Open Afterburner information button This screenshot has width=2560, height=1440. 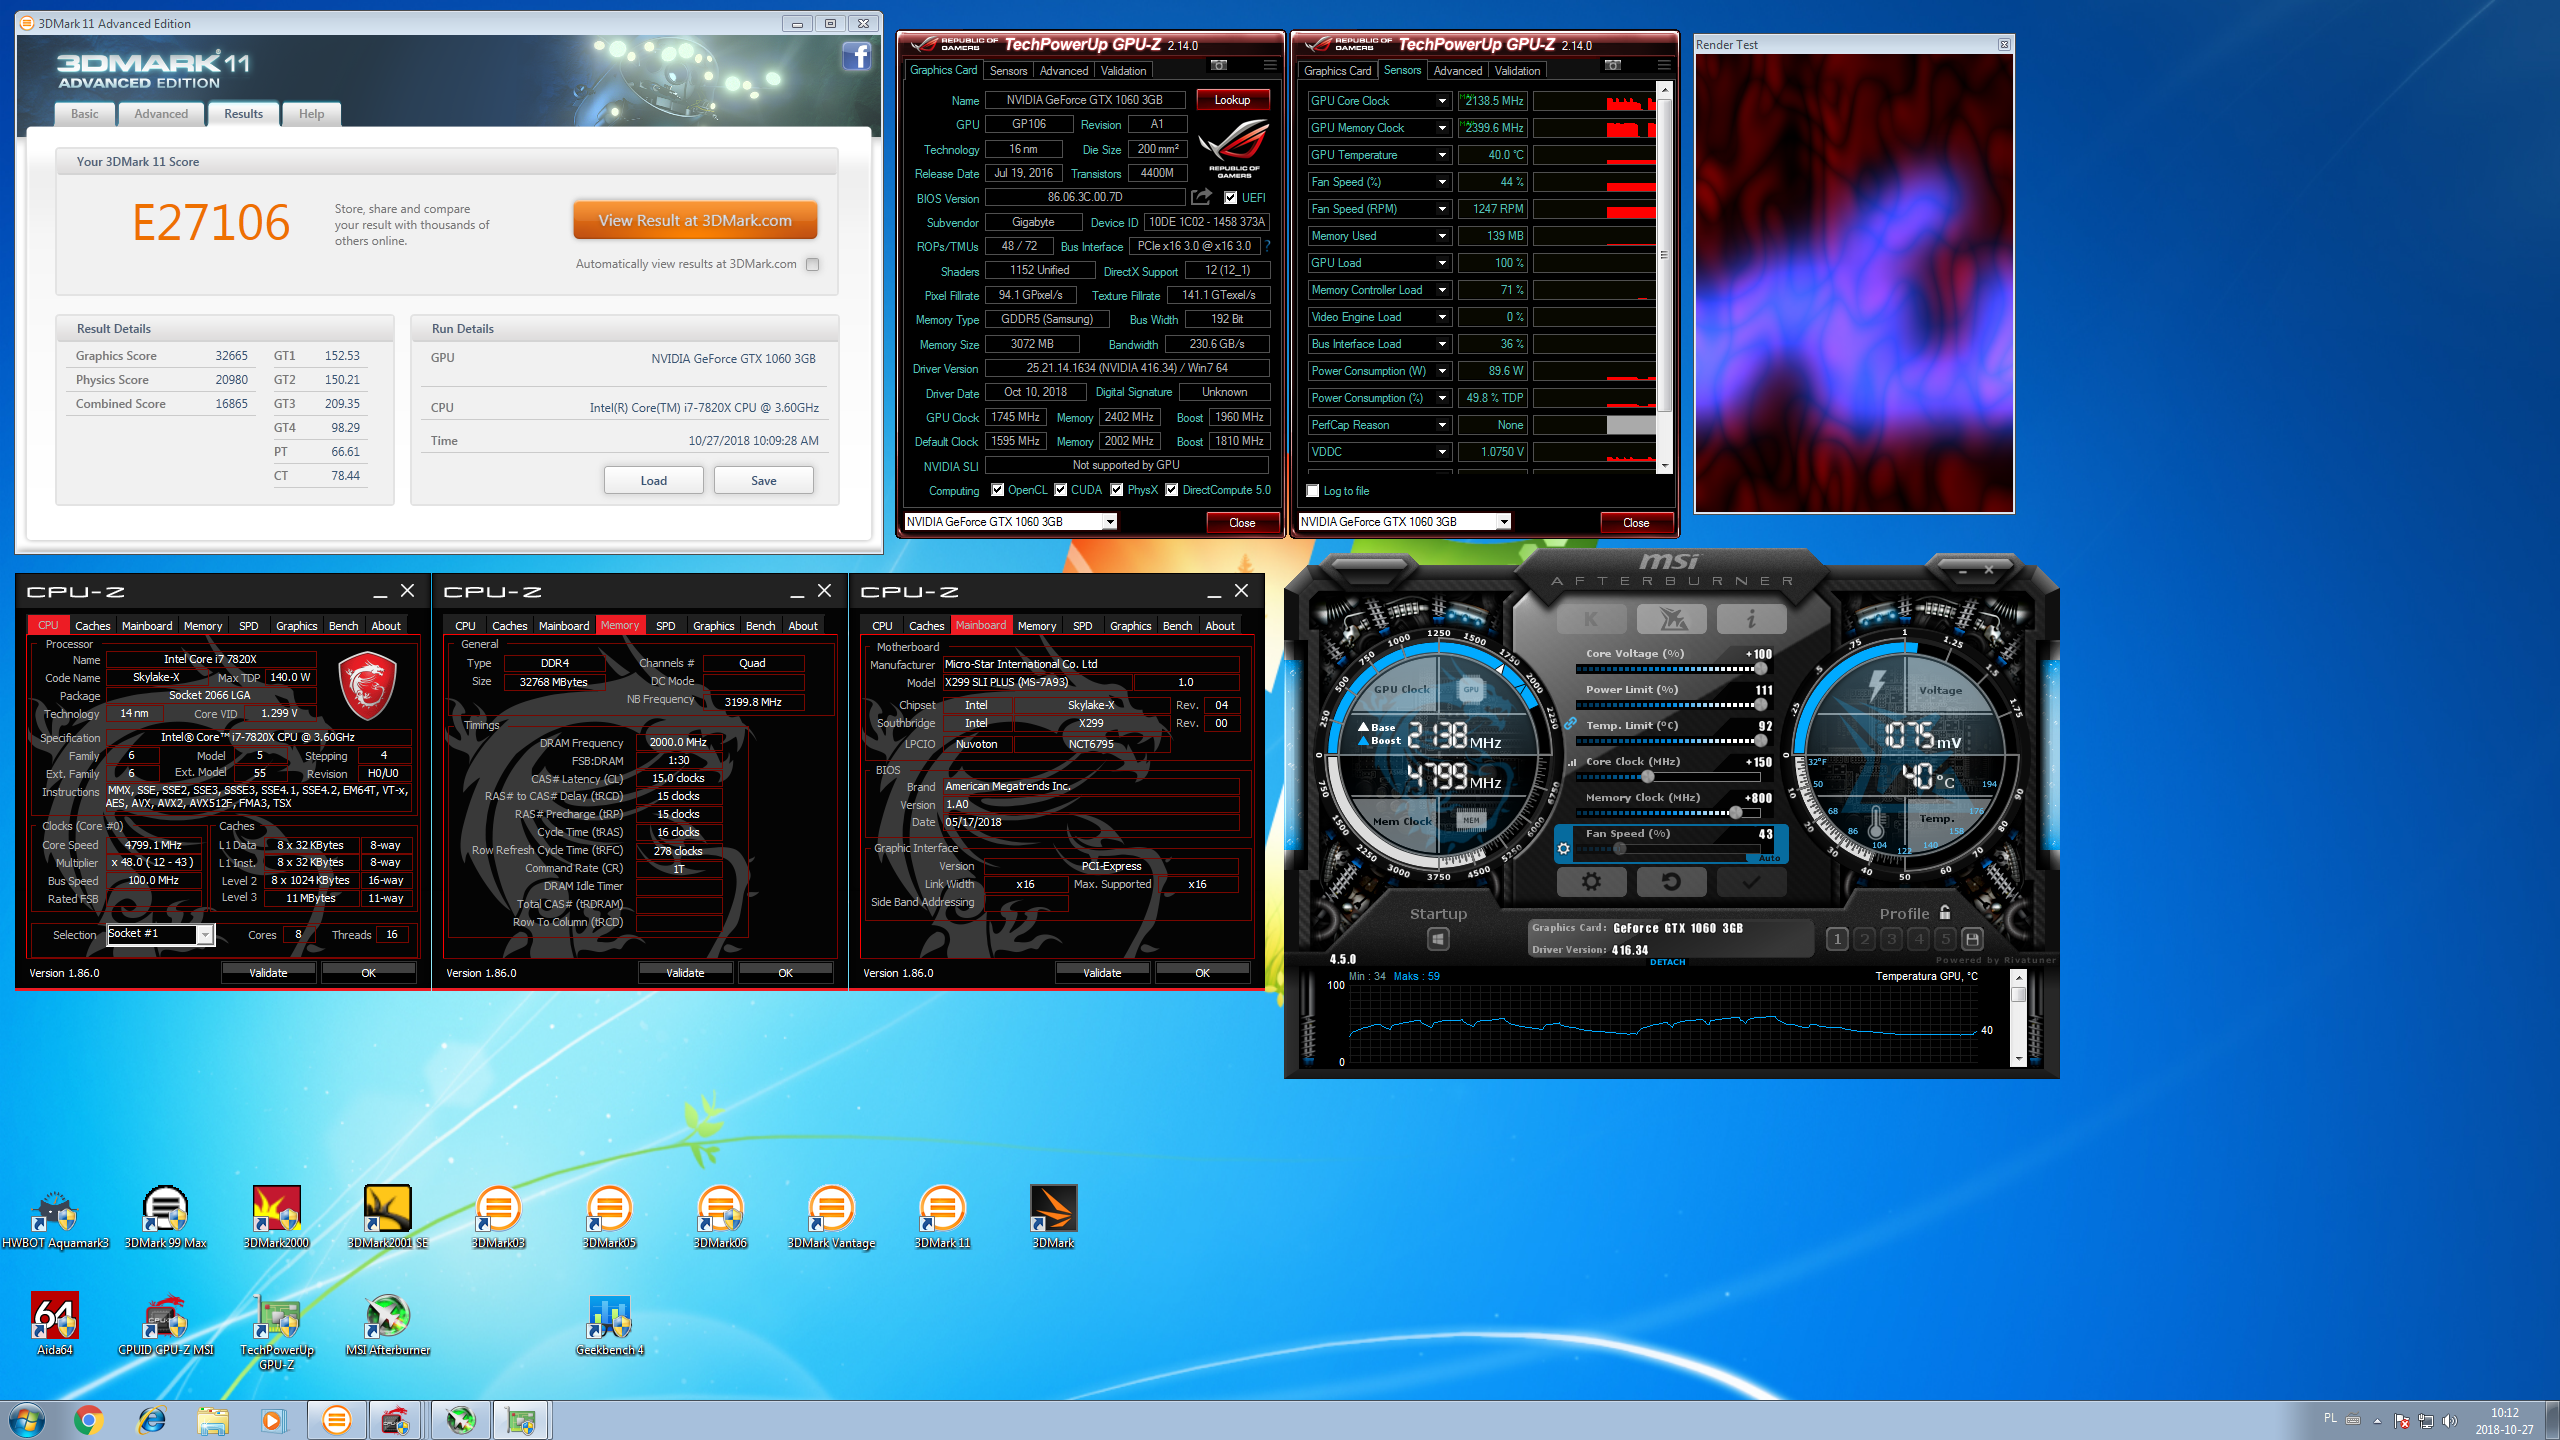(x=1750, y=619)
